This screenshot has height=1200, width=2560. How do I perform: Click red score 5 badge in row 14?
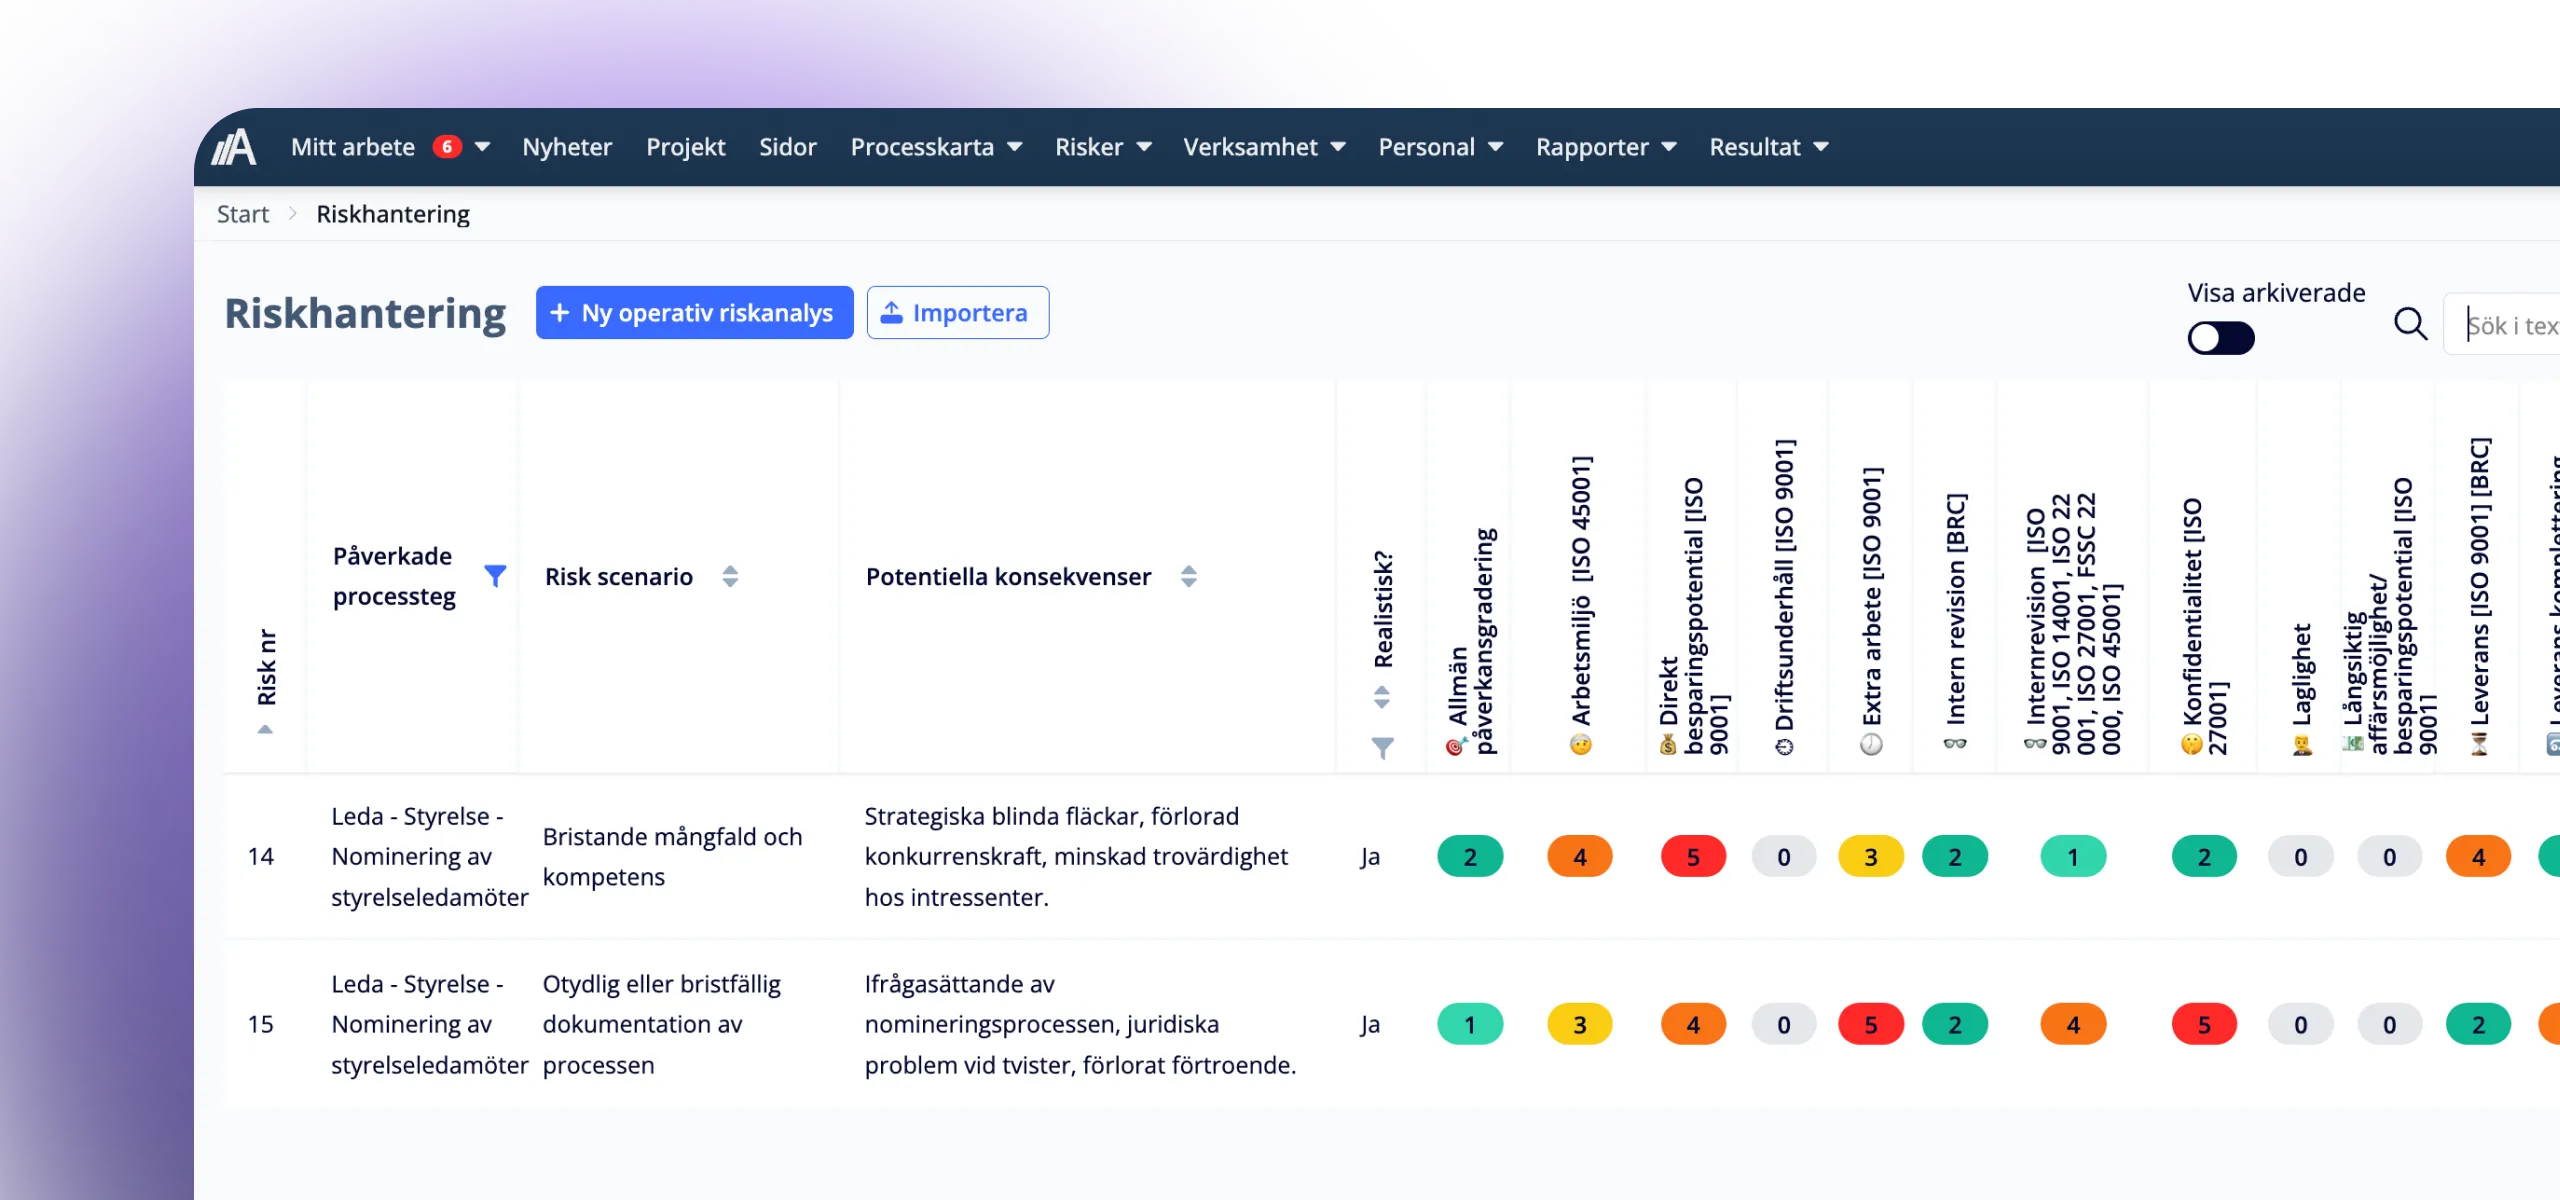tap(1692, 857)
